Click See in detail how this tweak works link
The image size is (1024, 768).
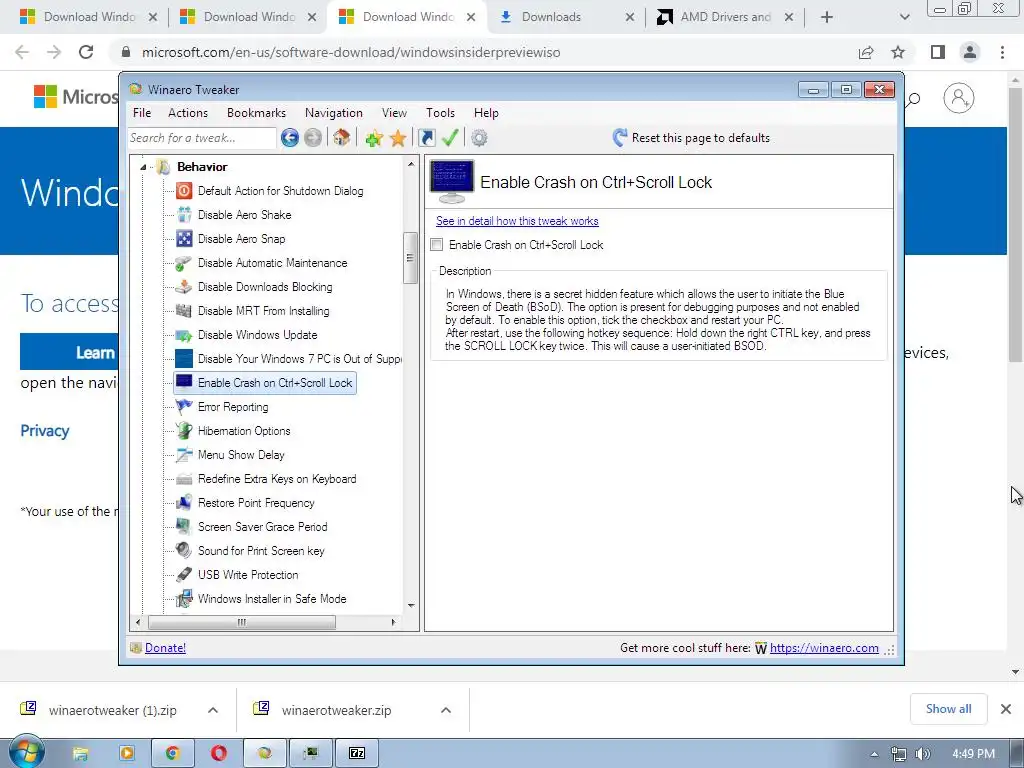tap(517, 221)
